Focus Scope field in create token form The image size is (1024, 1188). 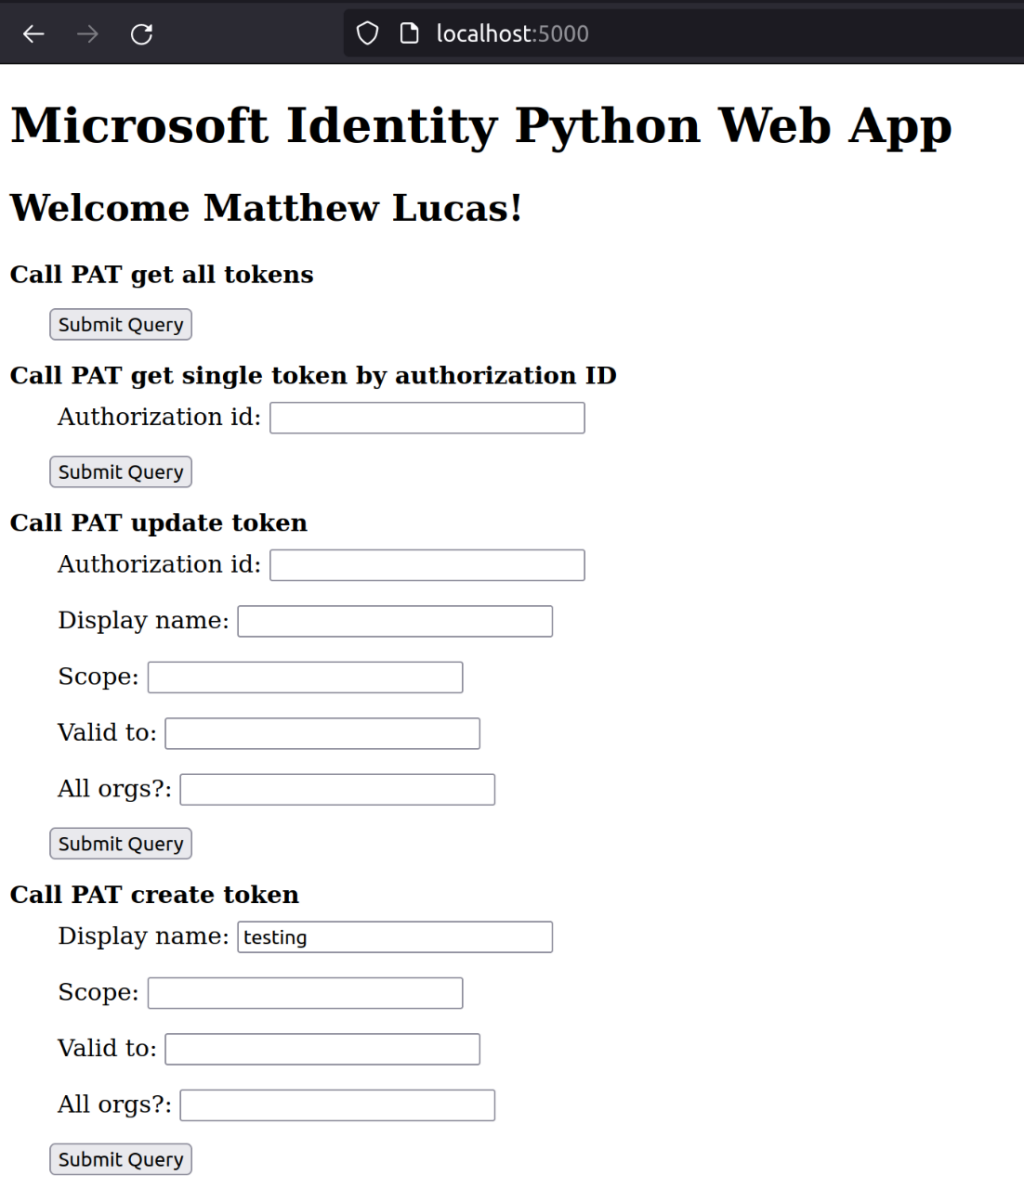pyautogui.click(x=305, y=993)
